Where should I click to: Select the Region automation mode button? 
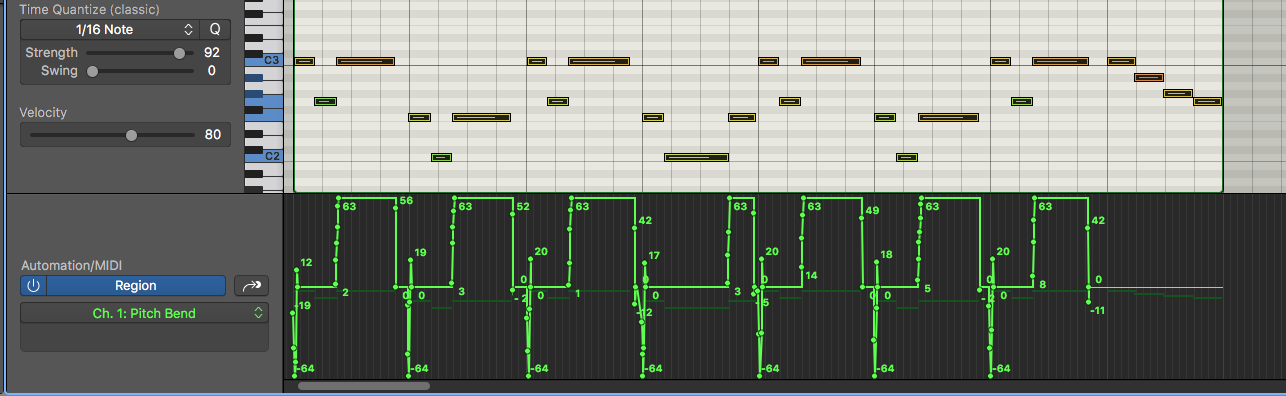(x=136, y=286)
